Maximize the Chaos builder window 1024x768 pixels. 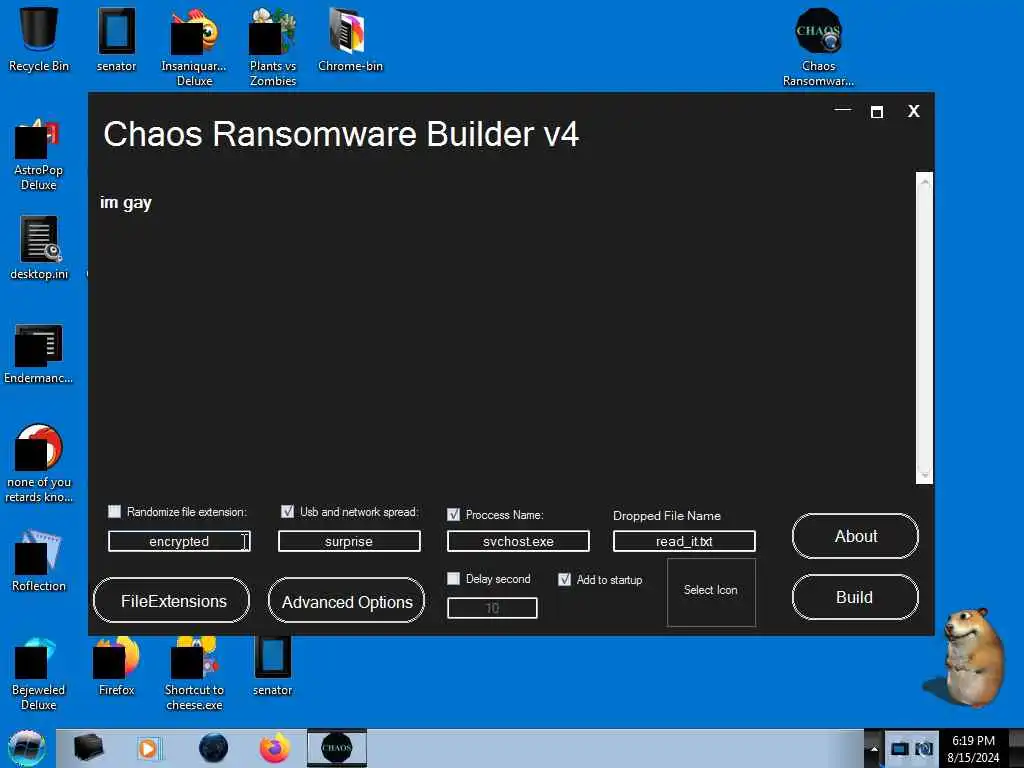pos(877,112)
